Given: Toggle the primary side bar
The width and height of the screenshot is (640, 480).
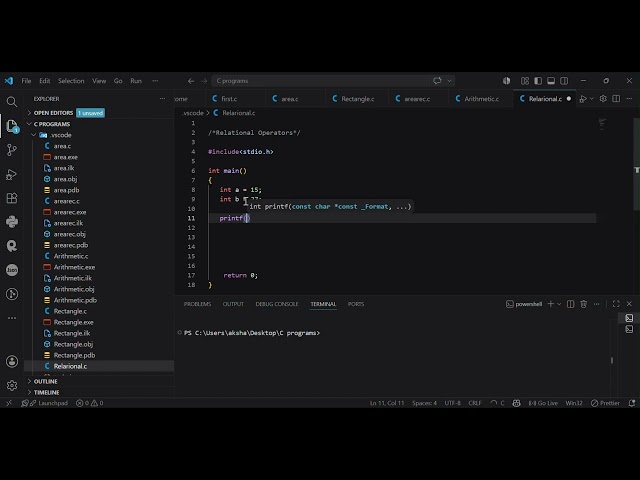Looking at the screenshot, I should coord(538,81).
